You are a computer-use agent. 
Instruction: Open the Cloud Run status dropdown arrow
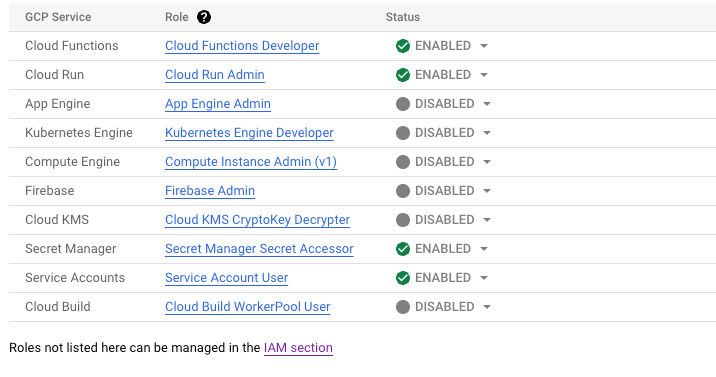tap(484, 75)
